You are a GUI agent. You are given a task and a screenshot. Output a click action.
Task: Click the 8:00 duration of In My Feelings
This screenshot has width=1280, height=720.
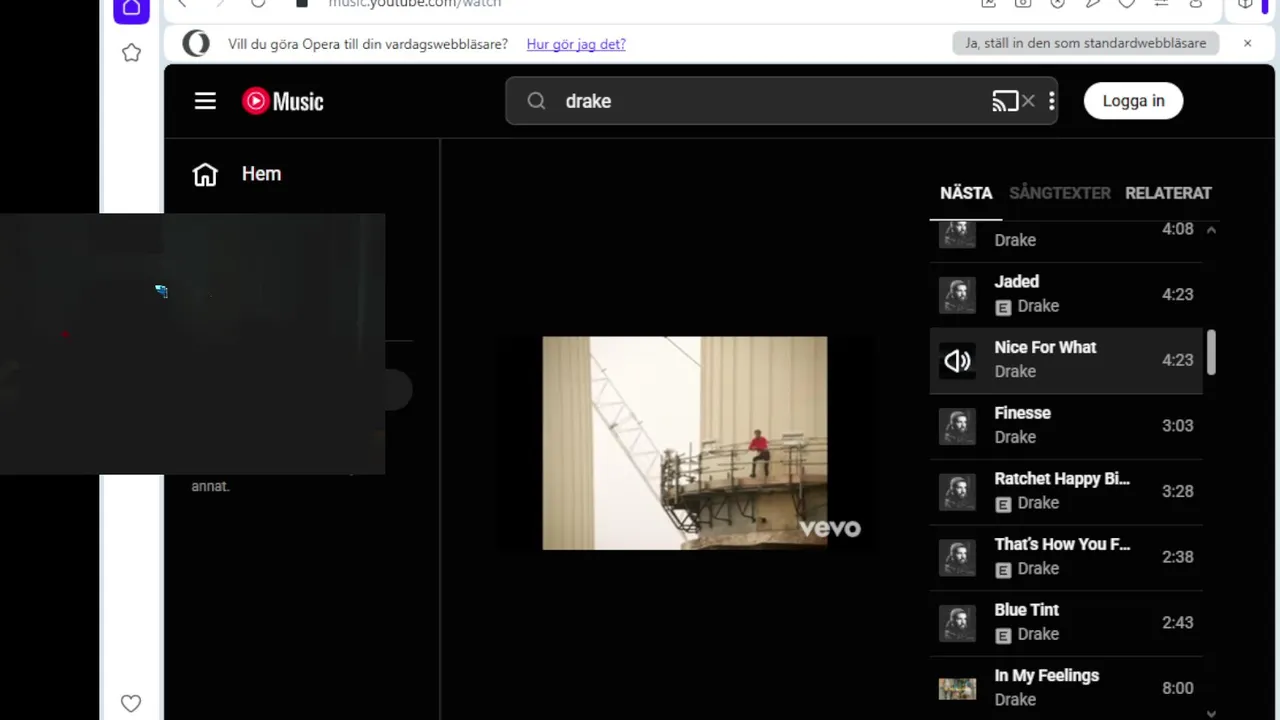[x=1177, y=688]
